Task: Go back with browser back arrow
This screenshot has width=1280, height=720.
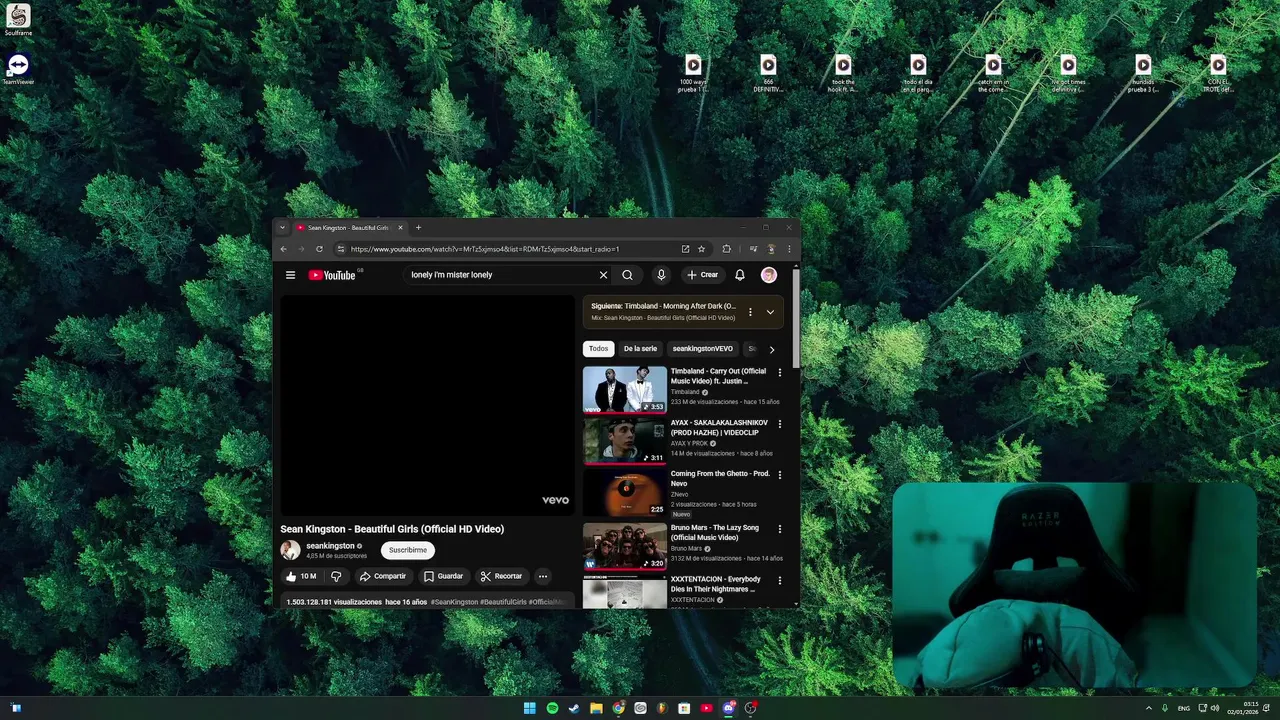Action: click(x=283, y=249)
